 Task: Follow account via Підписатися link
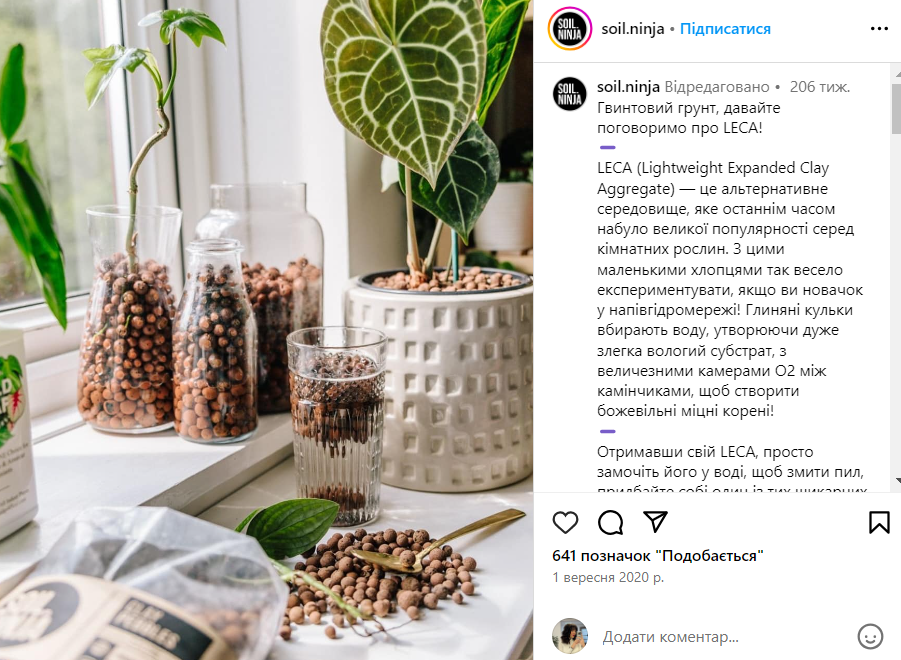[725, 29]
